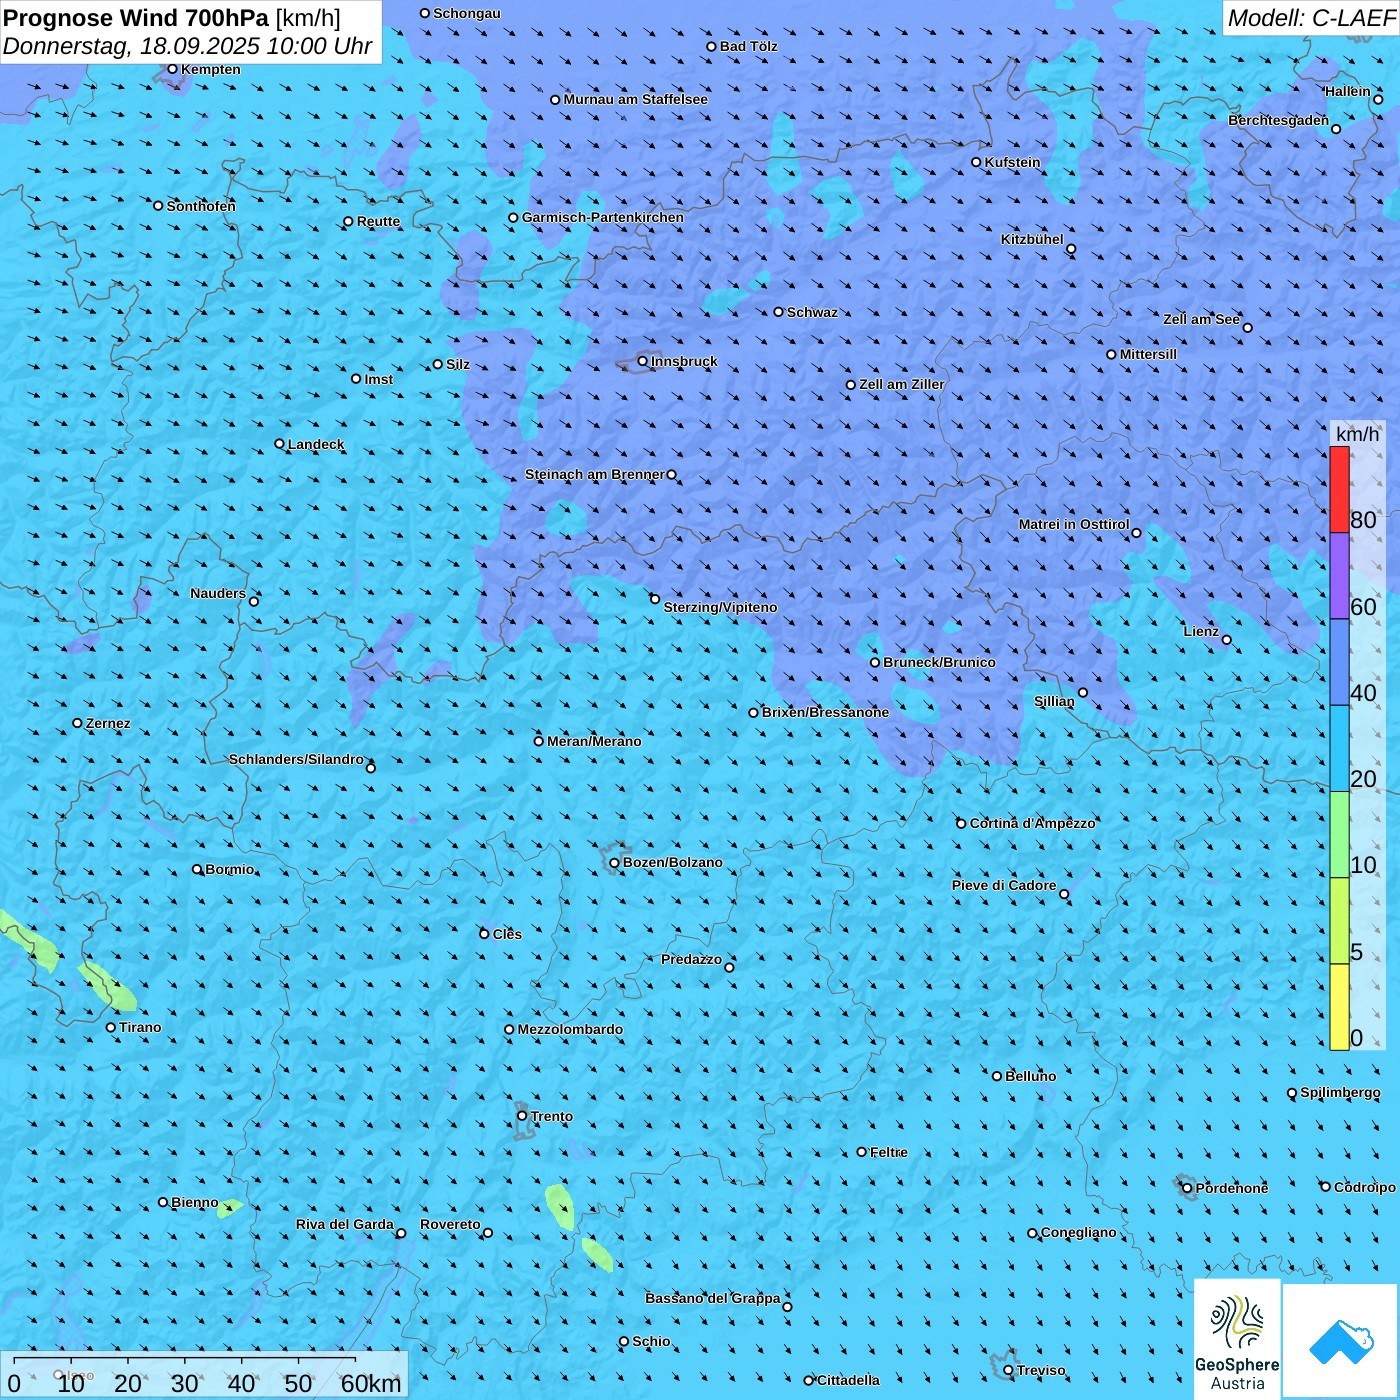Choose the lime 5–10 legend swatch
Screen dimensions: 1400x1400
[1339, 921]
